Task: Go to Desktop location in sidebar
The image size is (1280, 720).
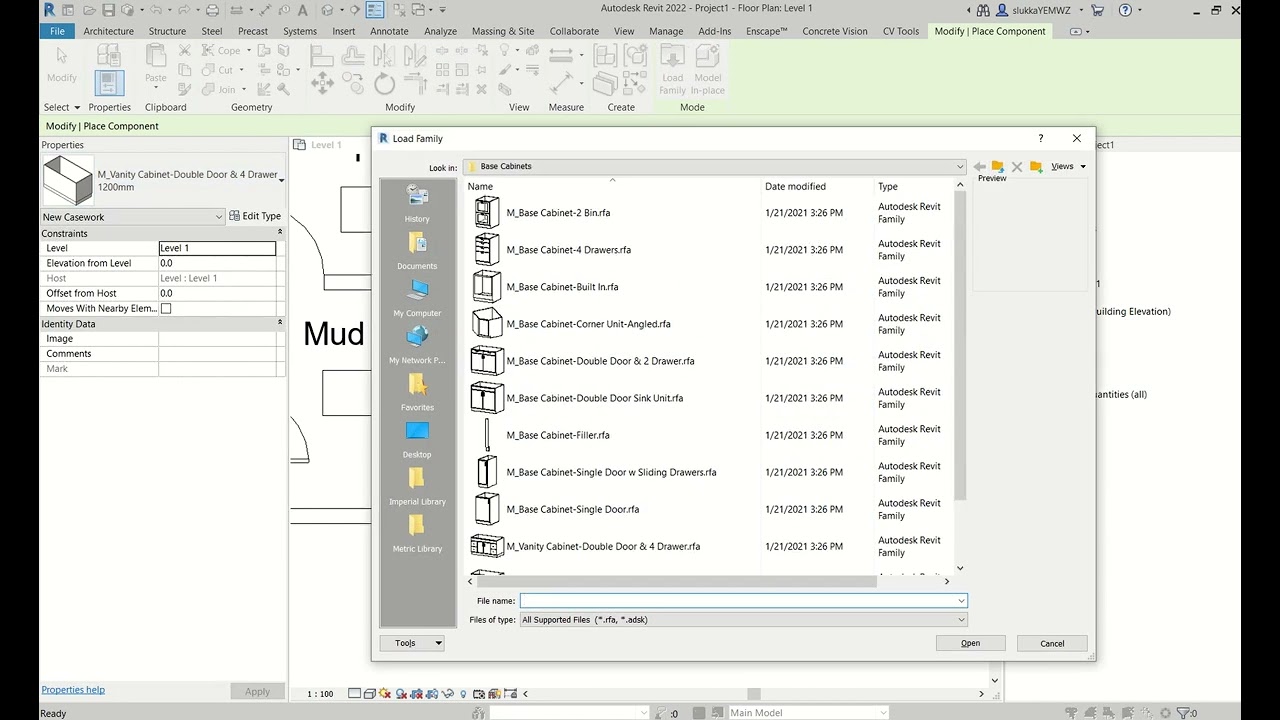Action: (x=417, y=439)
